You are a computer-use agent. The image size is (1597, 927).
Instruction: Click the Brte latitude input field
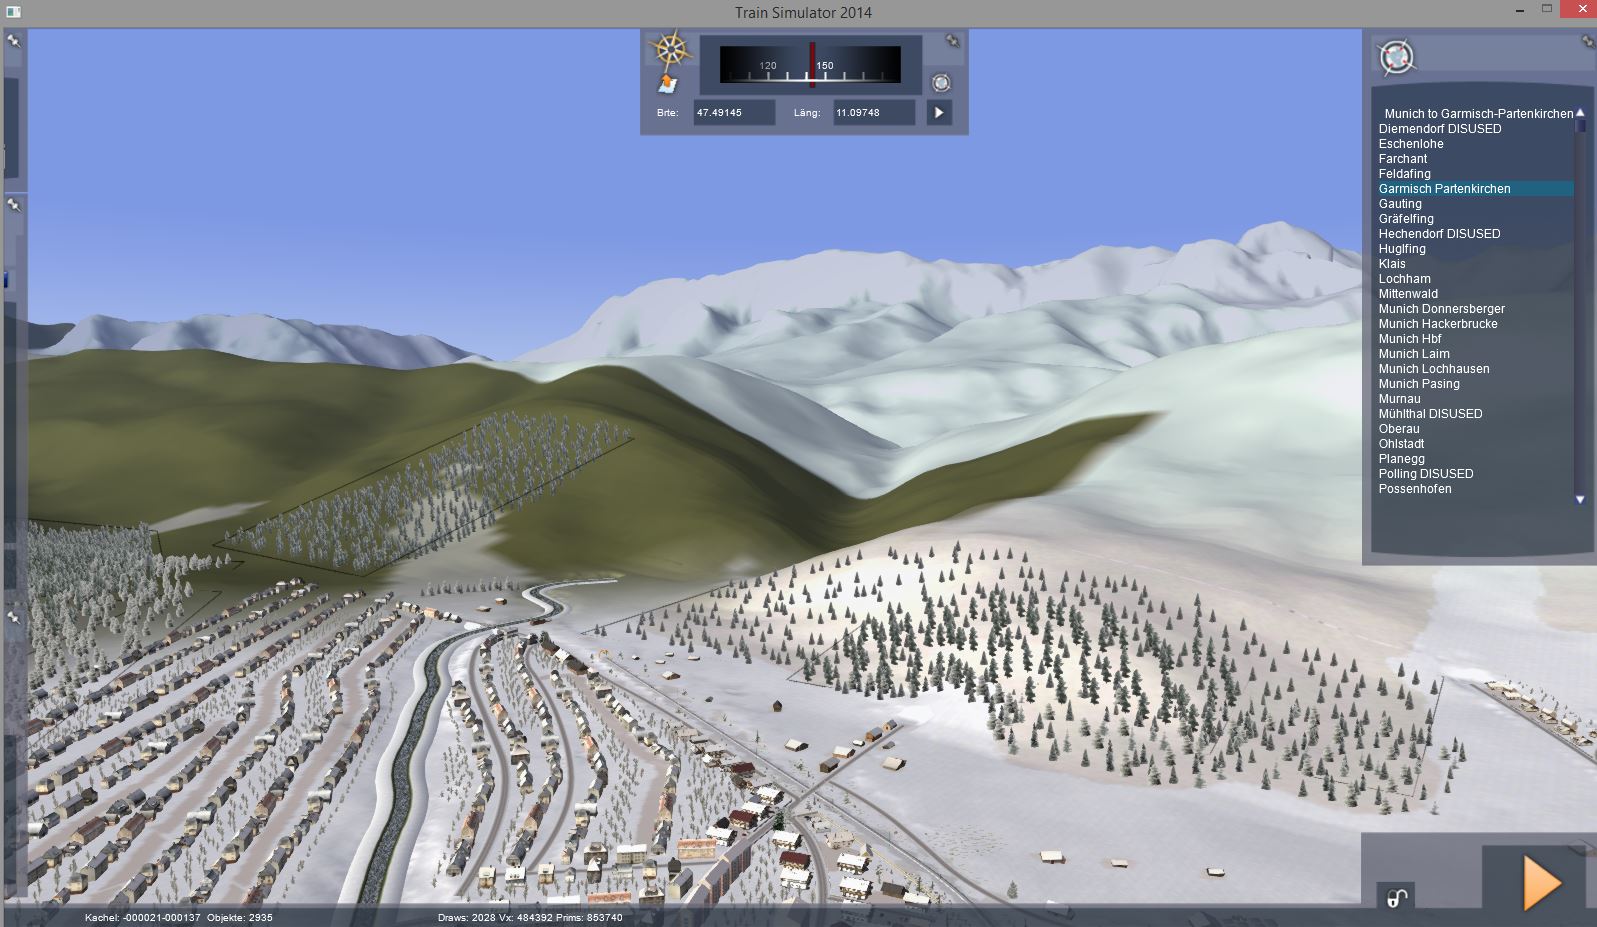tap(734, 113)
